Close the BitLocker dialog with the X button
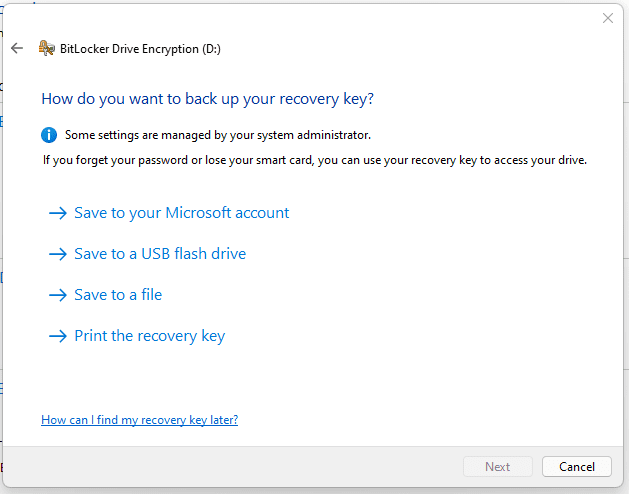Viewport: 629px width, 494px height. coord(607,18)
